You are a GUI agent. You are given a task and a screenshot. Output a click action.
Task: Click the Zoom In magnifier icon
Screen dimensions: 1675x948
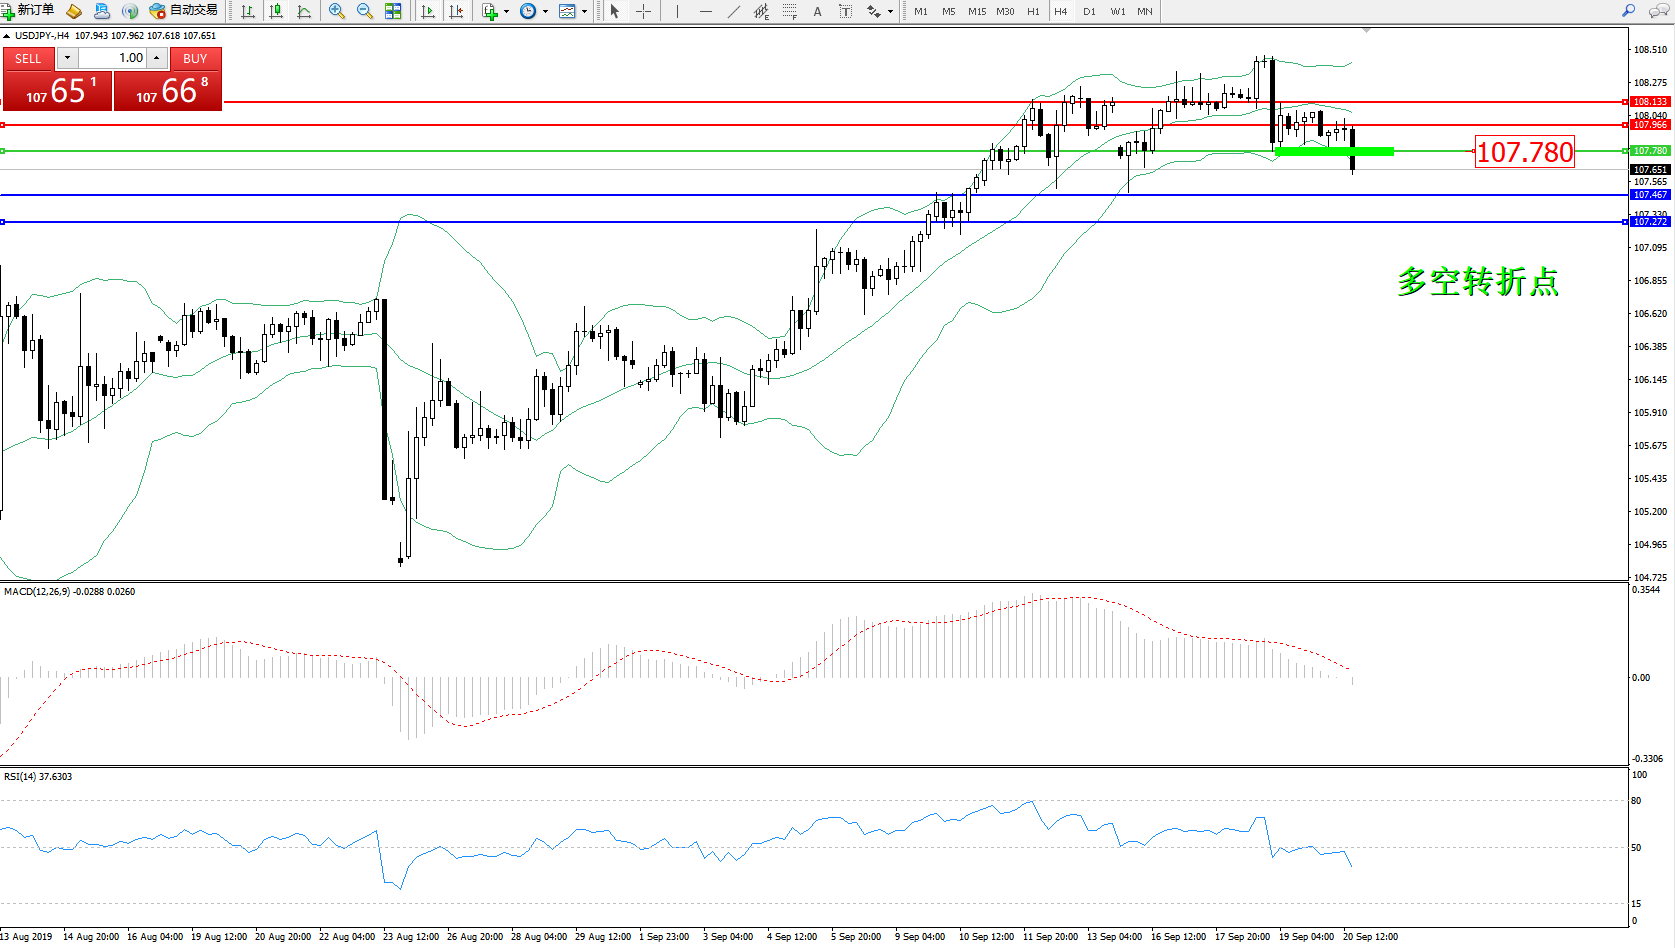[337, 11]
